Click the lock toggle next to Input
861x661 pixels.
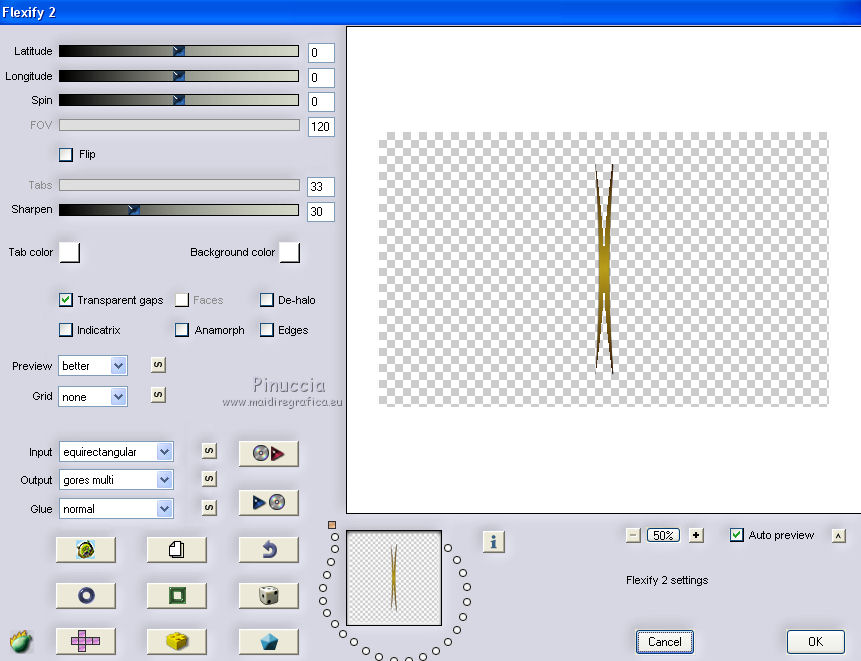point(209,451)
